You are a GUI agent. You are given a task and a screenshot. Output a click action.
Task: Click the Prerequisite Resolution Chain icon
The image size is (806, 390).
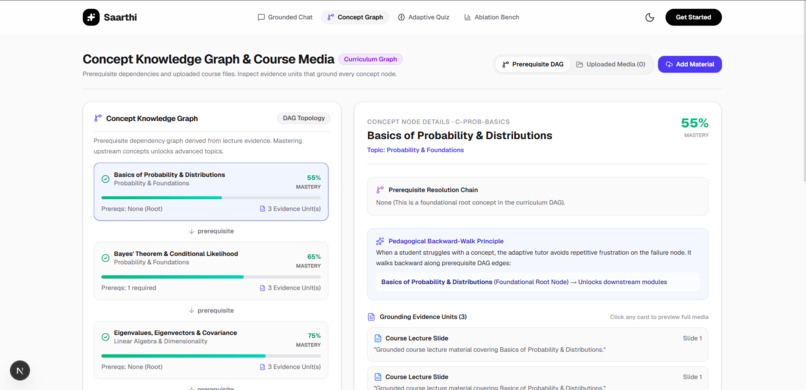point(380,190)
